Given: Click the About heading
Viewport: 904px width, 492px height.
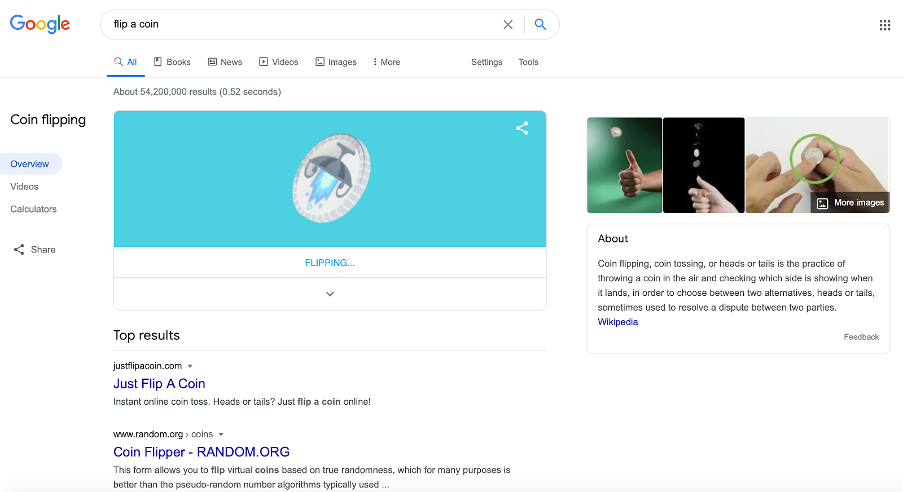Looking at the screenshot, I should click(x=612, y=238).
